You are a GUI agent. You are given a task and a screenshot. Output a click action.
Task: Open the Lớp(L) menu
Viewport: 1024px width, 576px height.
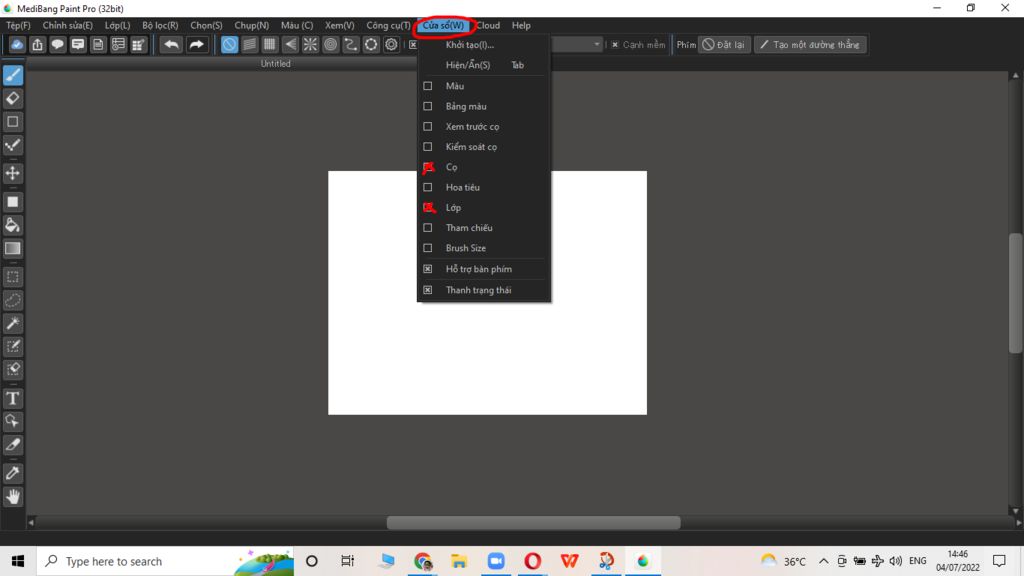(118, 25)
